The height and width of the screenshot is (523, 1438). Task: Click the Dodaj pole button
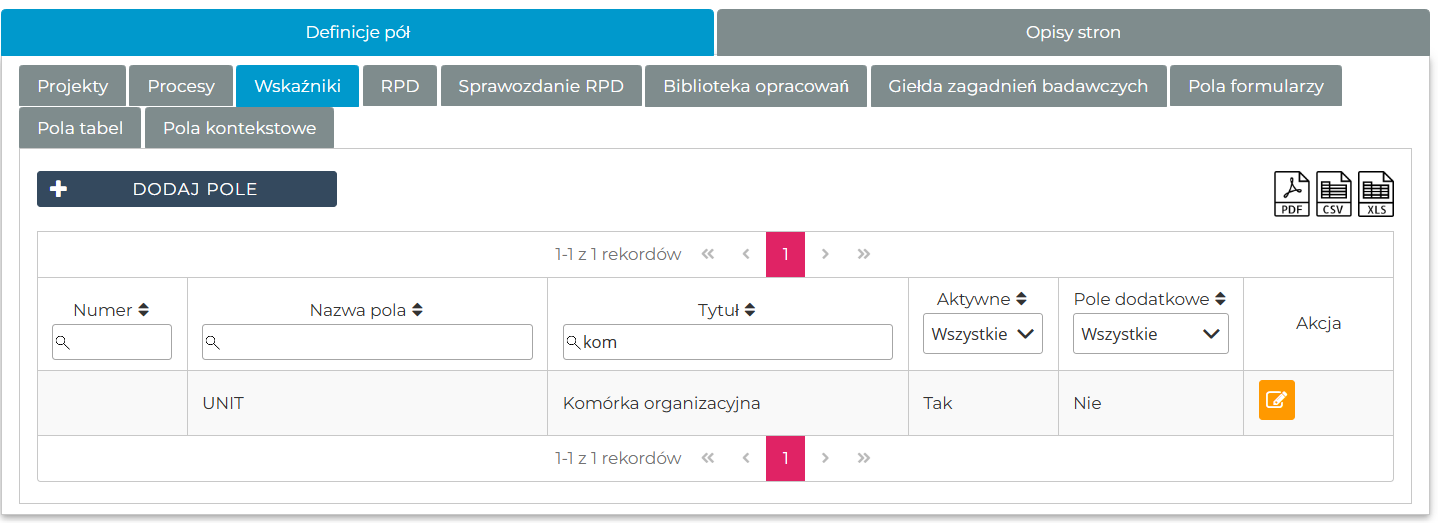pos(187,189)
